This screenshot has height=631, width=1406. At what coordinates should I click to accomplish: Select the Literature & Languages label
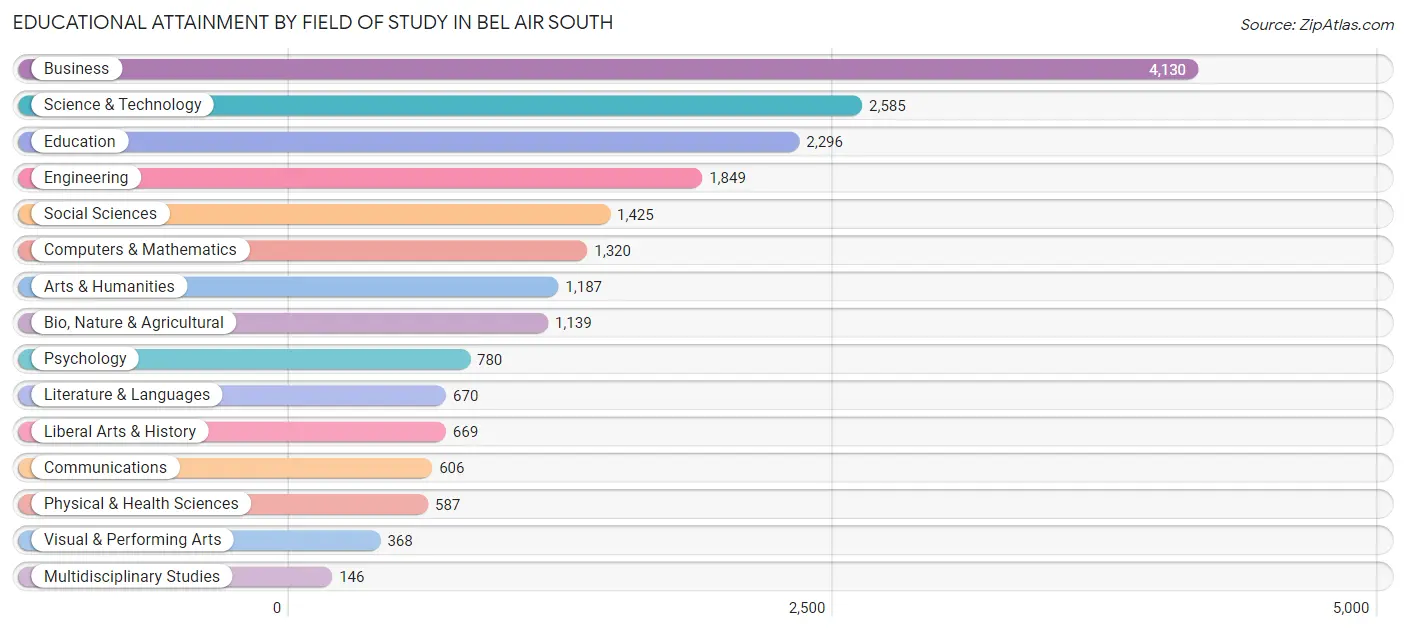tap(127, 395)
